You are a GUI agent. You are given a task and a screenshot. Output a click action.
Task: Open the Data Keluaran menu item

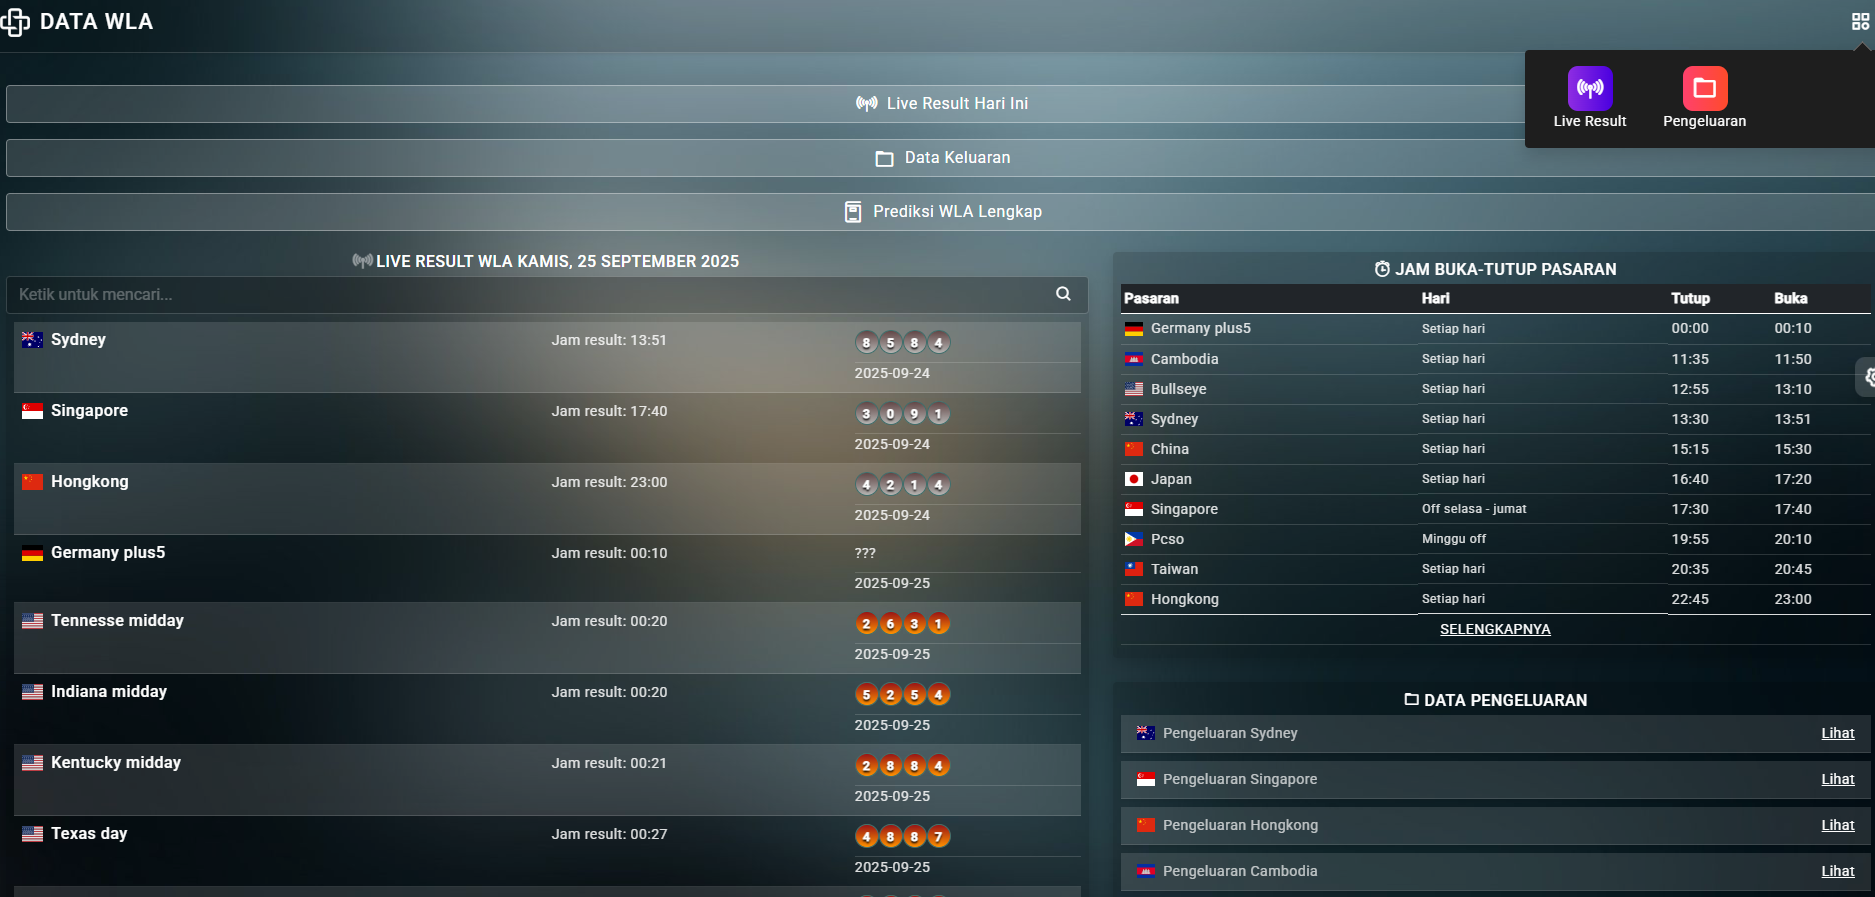[940, 158]
